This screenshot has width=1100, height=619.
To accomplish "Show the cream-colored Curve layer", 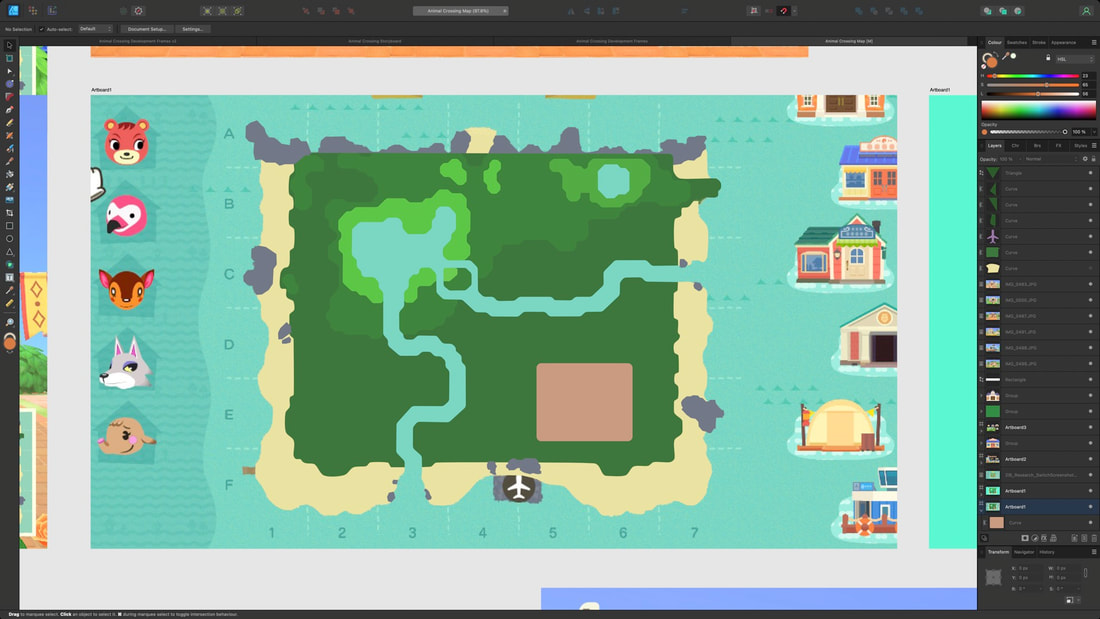I will click(x=1090, y=268).
